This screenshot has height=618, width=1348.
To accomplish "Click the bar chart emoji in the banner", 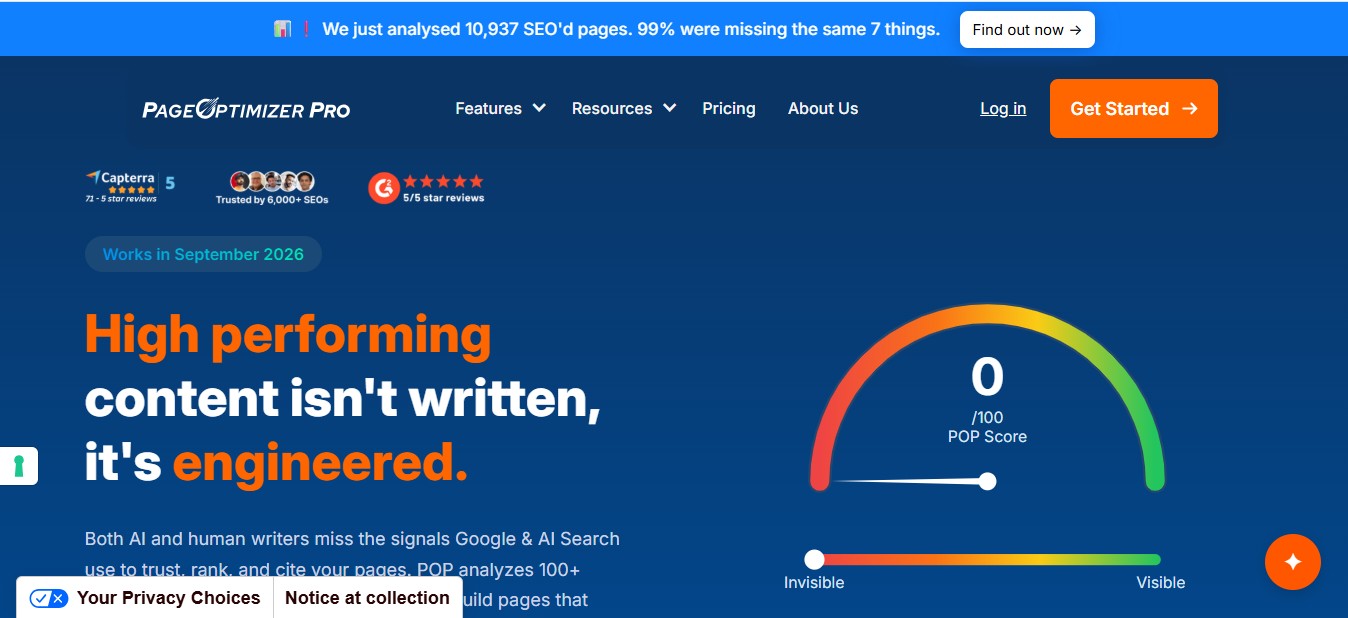I will coord(282,29).
